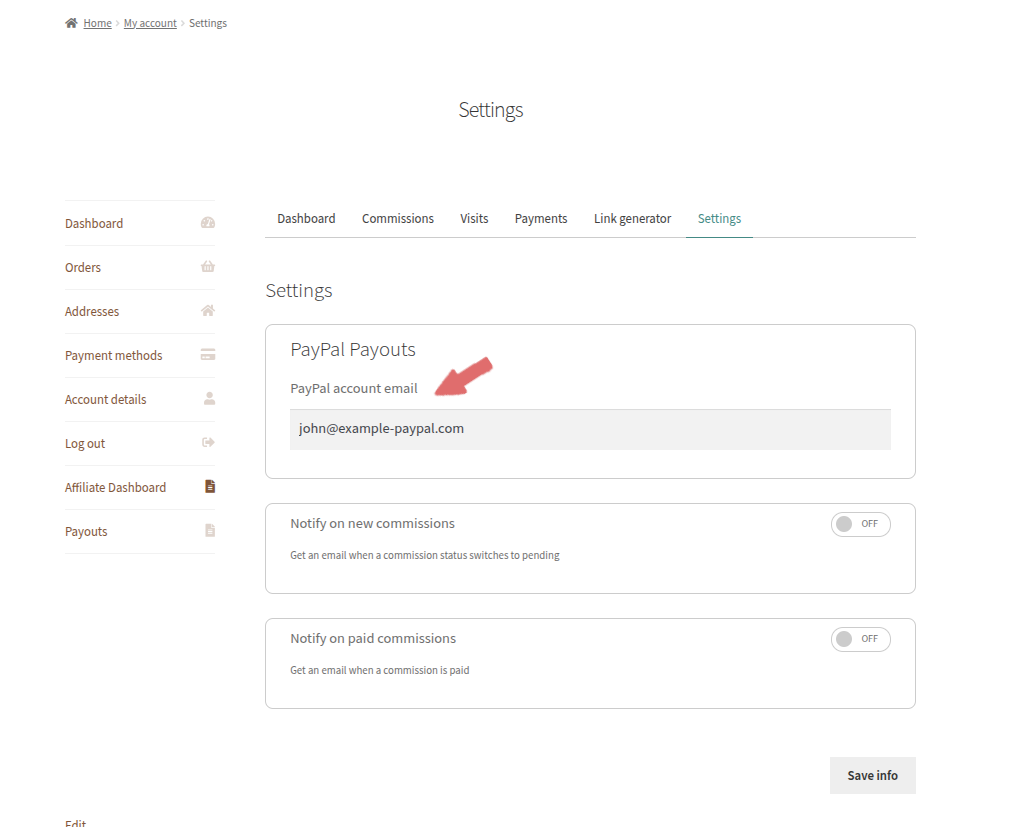Open Payouts in the sidebar menu
The width and height of the screenshot is (1021, 827).
click(86, 532)
